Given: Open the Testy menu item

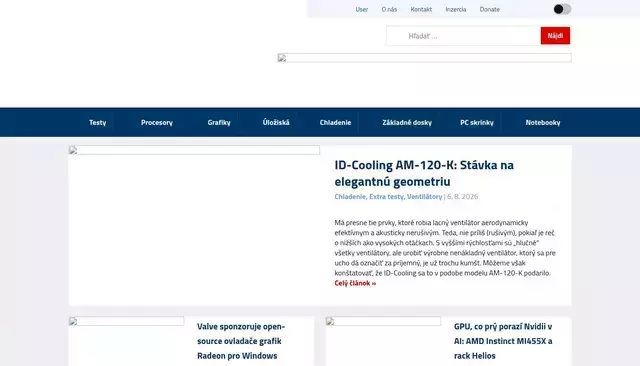Looking at the screenshot, I should [x=98, y=122].
